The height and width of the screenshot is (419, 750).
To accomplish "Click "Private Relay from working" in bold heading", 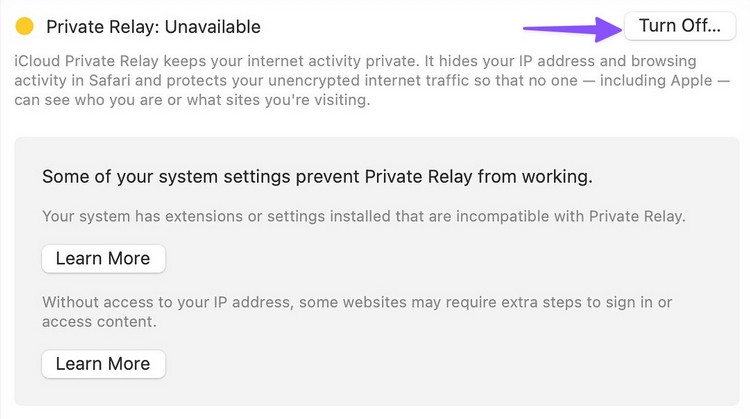I will tap(491, 177).
